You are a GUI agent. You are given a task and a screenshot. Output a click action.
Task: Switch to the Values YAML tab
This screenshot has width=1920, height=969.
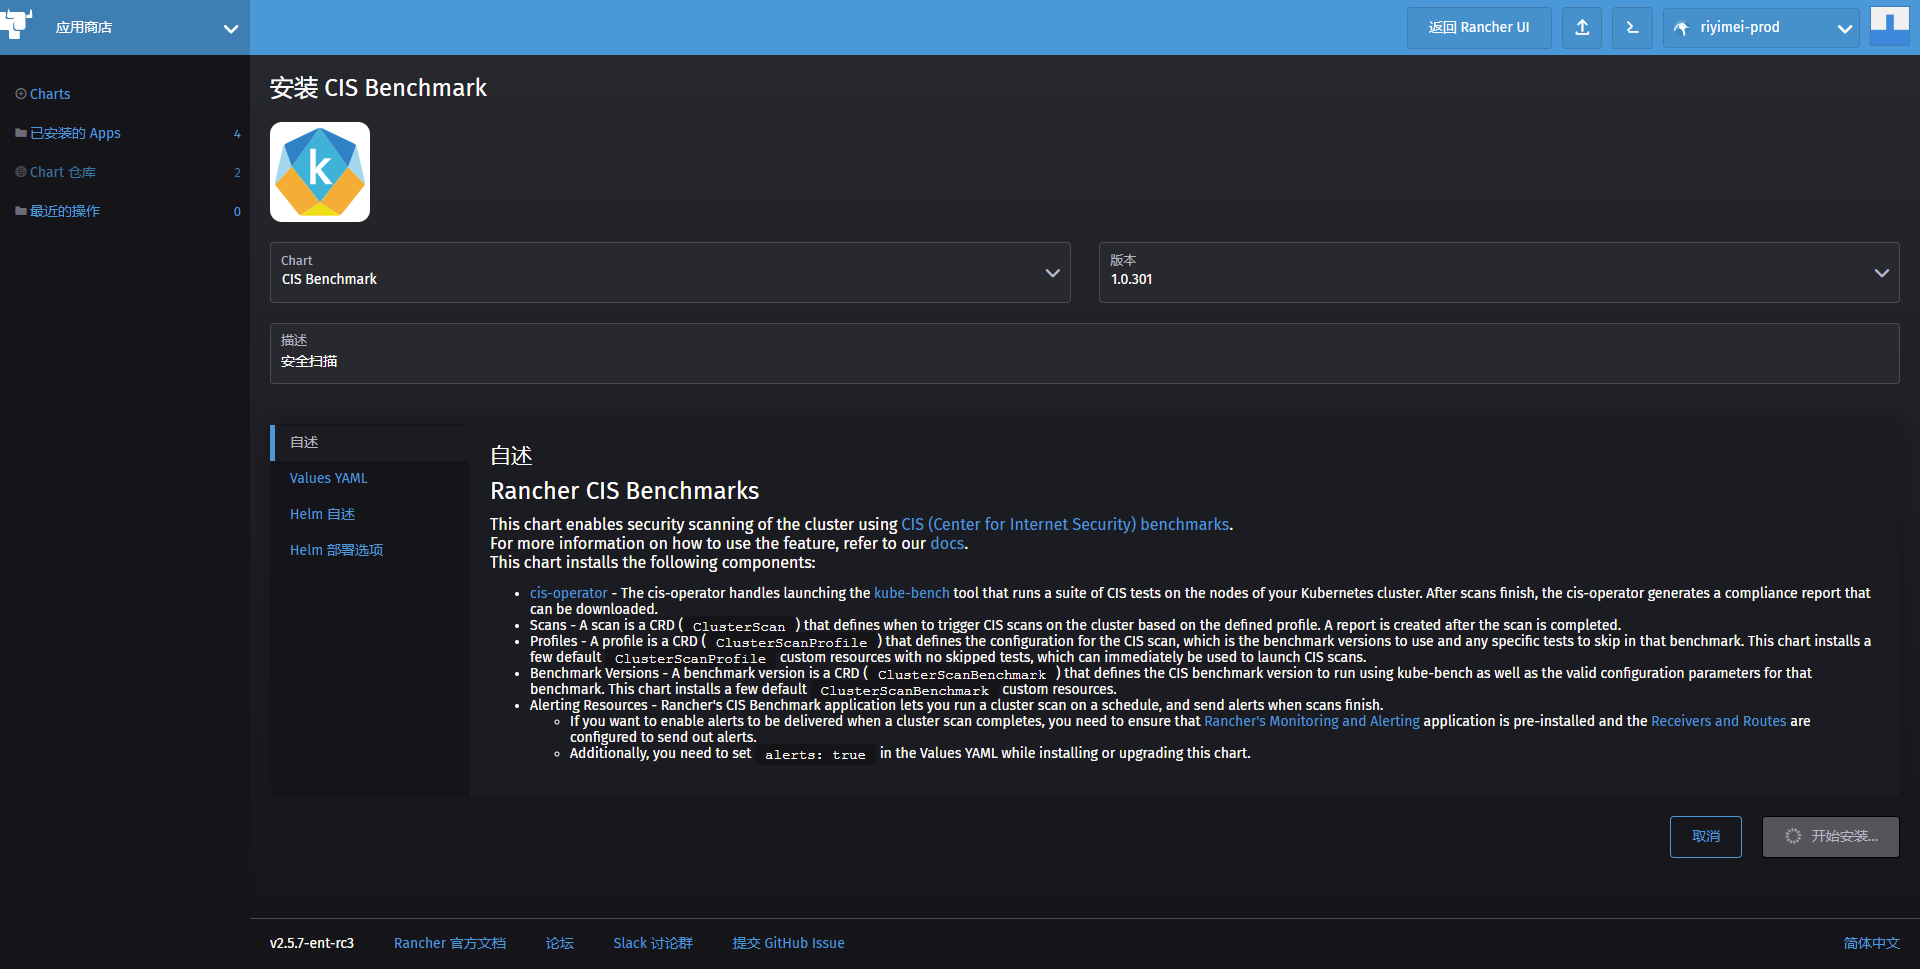click(x=329, y=478)
